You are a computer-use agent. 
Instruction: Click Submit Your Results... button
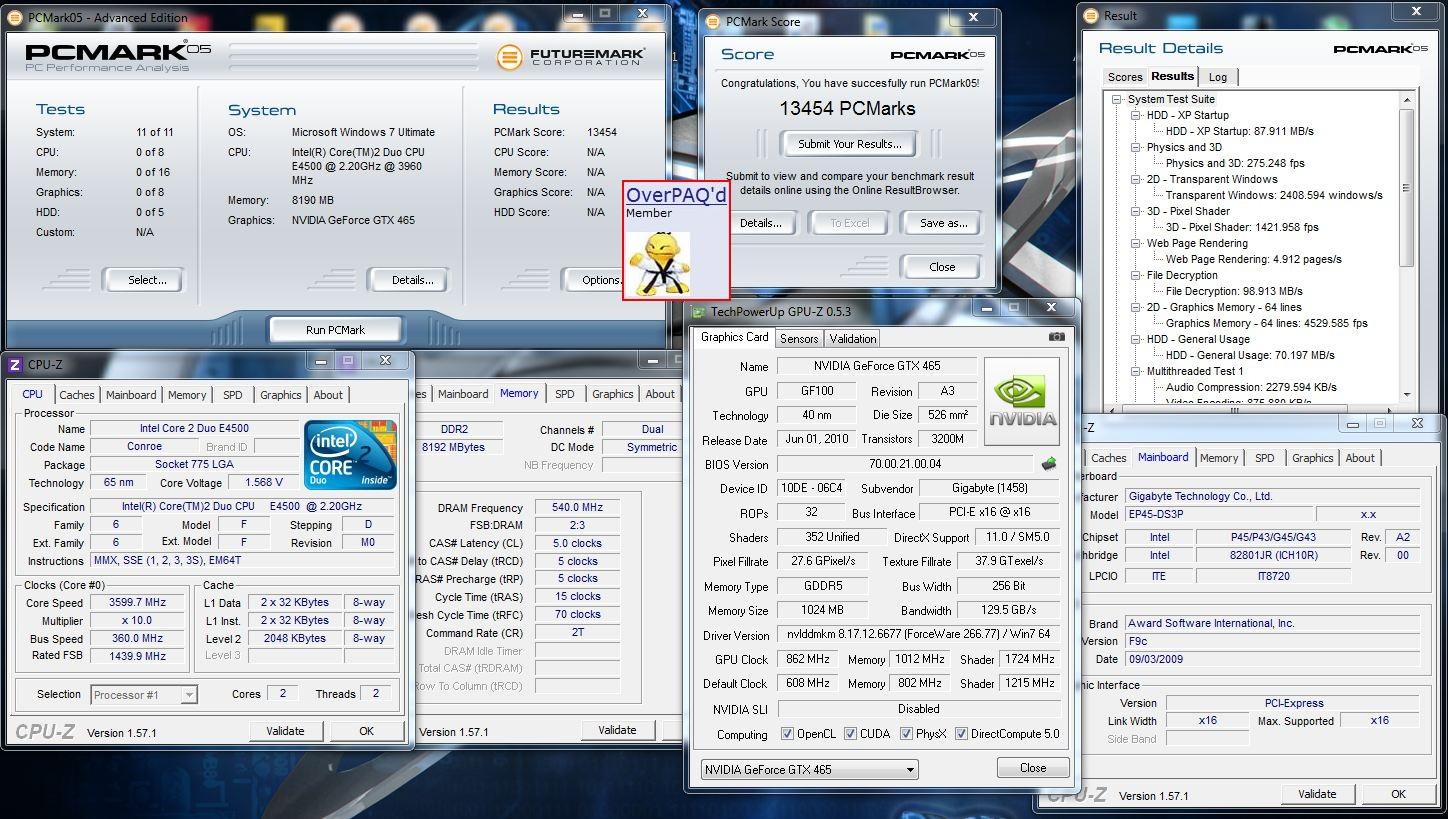(849, 144)
